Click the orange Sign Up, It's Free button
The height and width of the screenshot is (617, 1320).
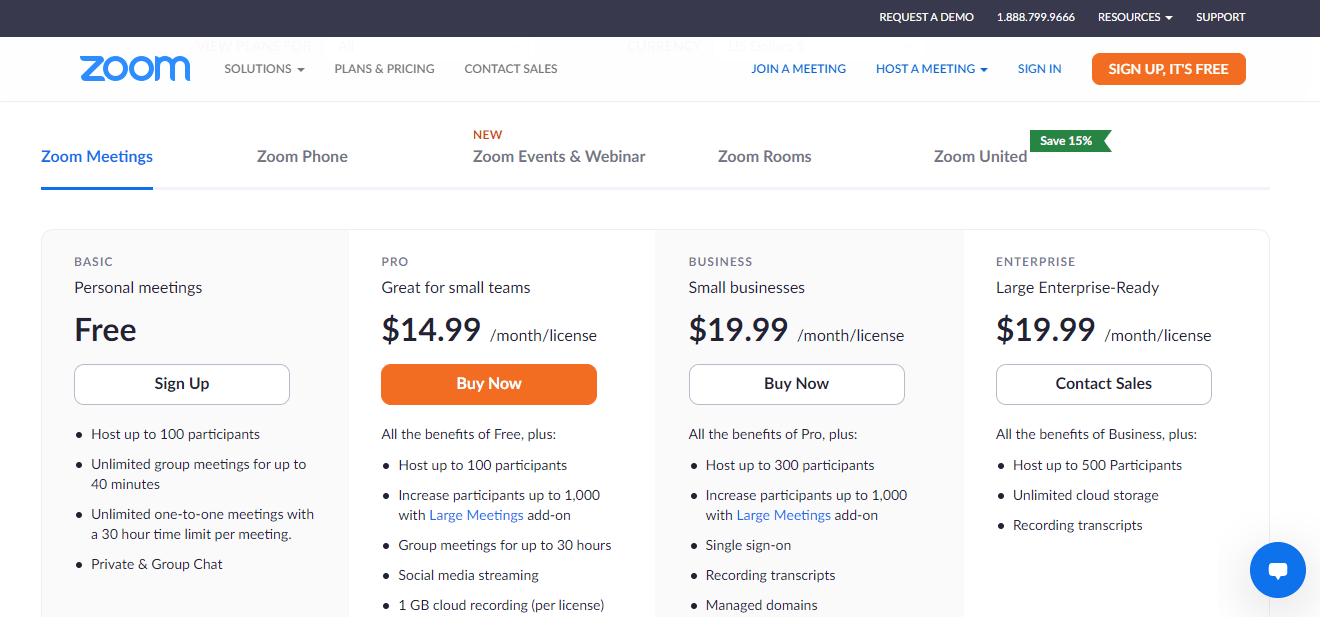1168,69
